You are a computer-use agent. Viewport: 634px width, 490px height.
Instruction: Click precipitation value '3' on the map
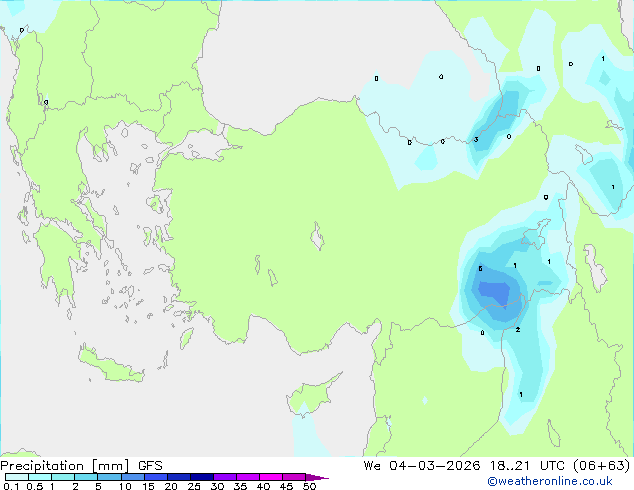pos(476,139)
